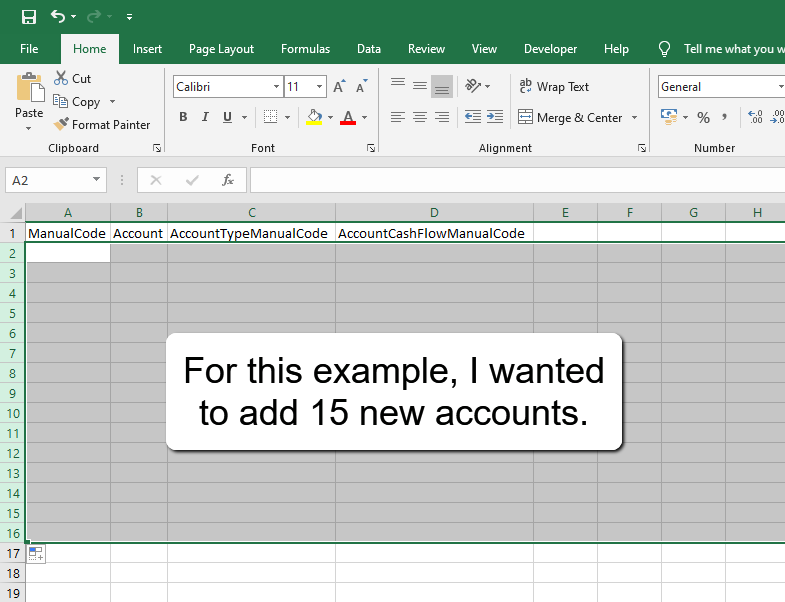Viewport: 785px width, 602px height.
Task: Toggle Italic formatting
Action: tap(206, 118)
